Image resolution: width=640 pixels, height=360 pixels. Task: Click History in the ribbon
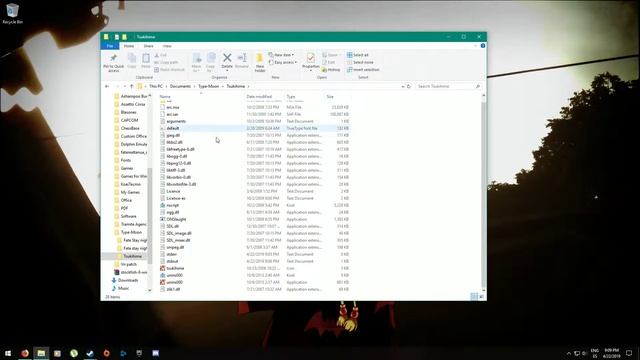331,70
